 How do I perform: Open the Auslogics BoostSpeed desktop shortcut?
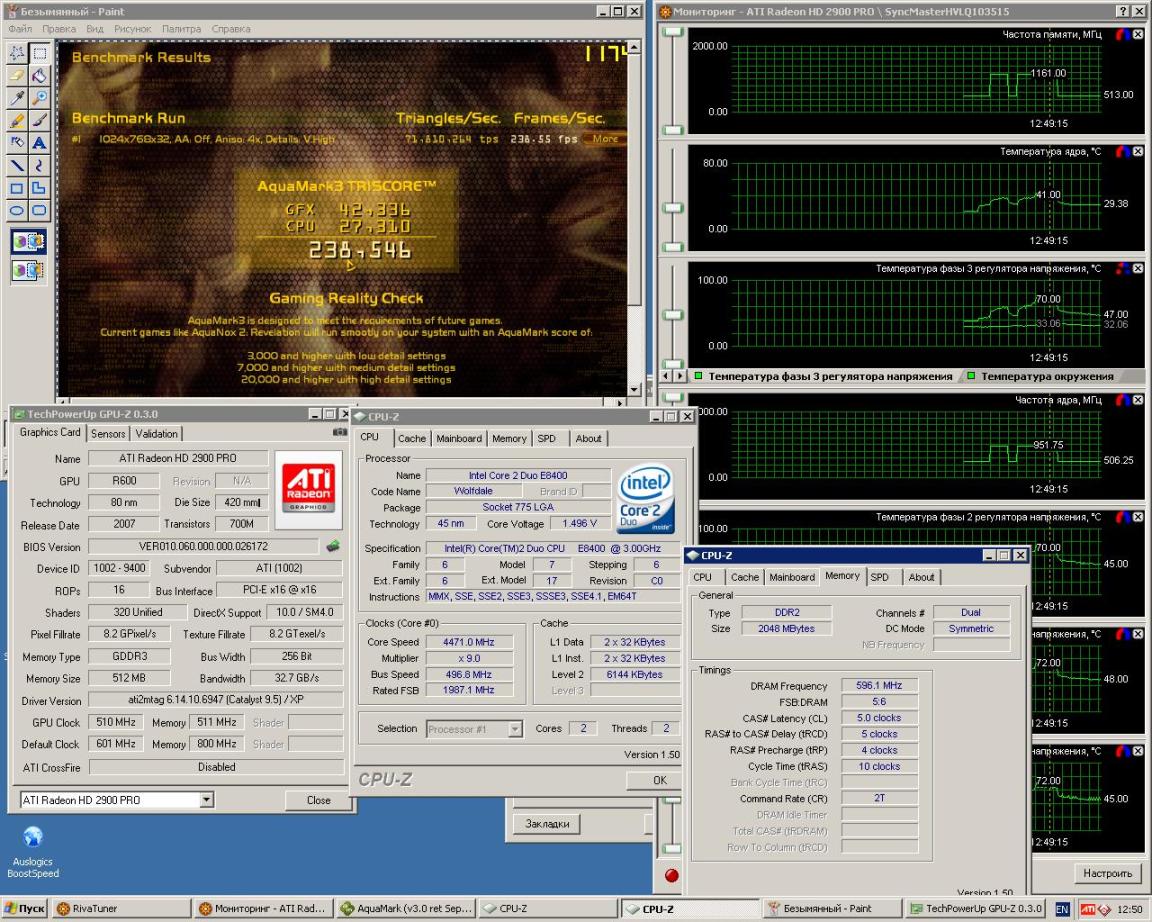pyautogui.click(x=32, y=850)
